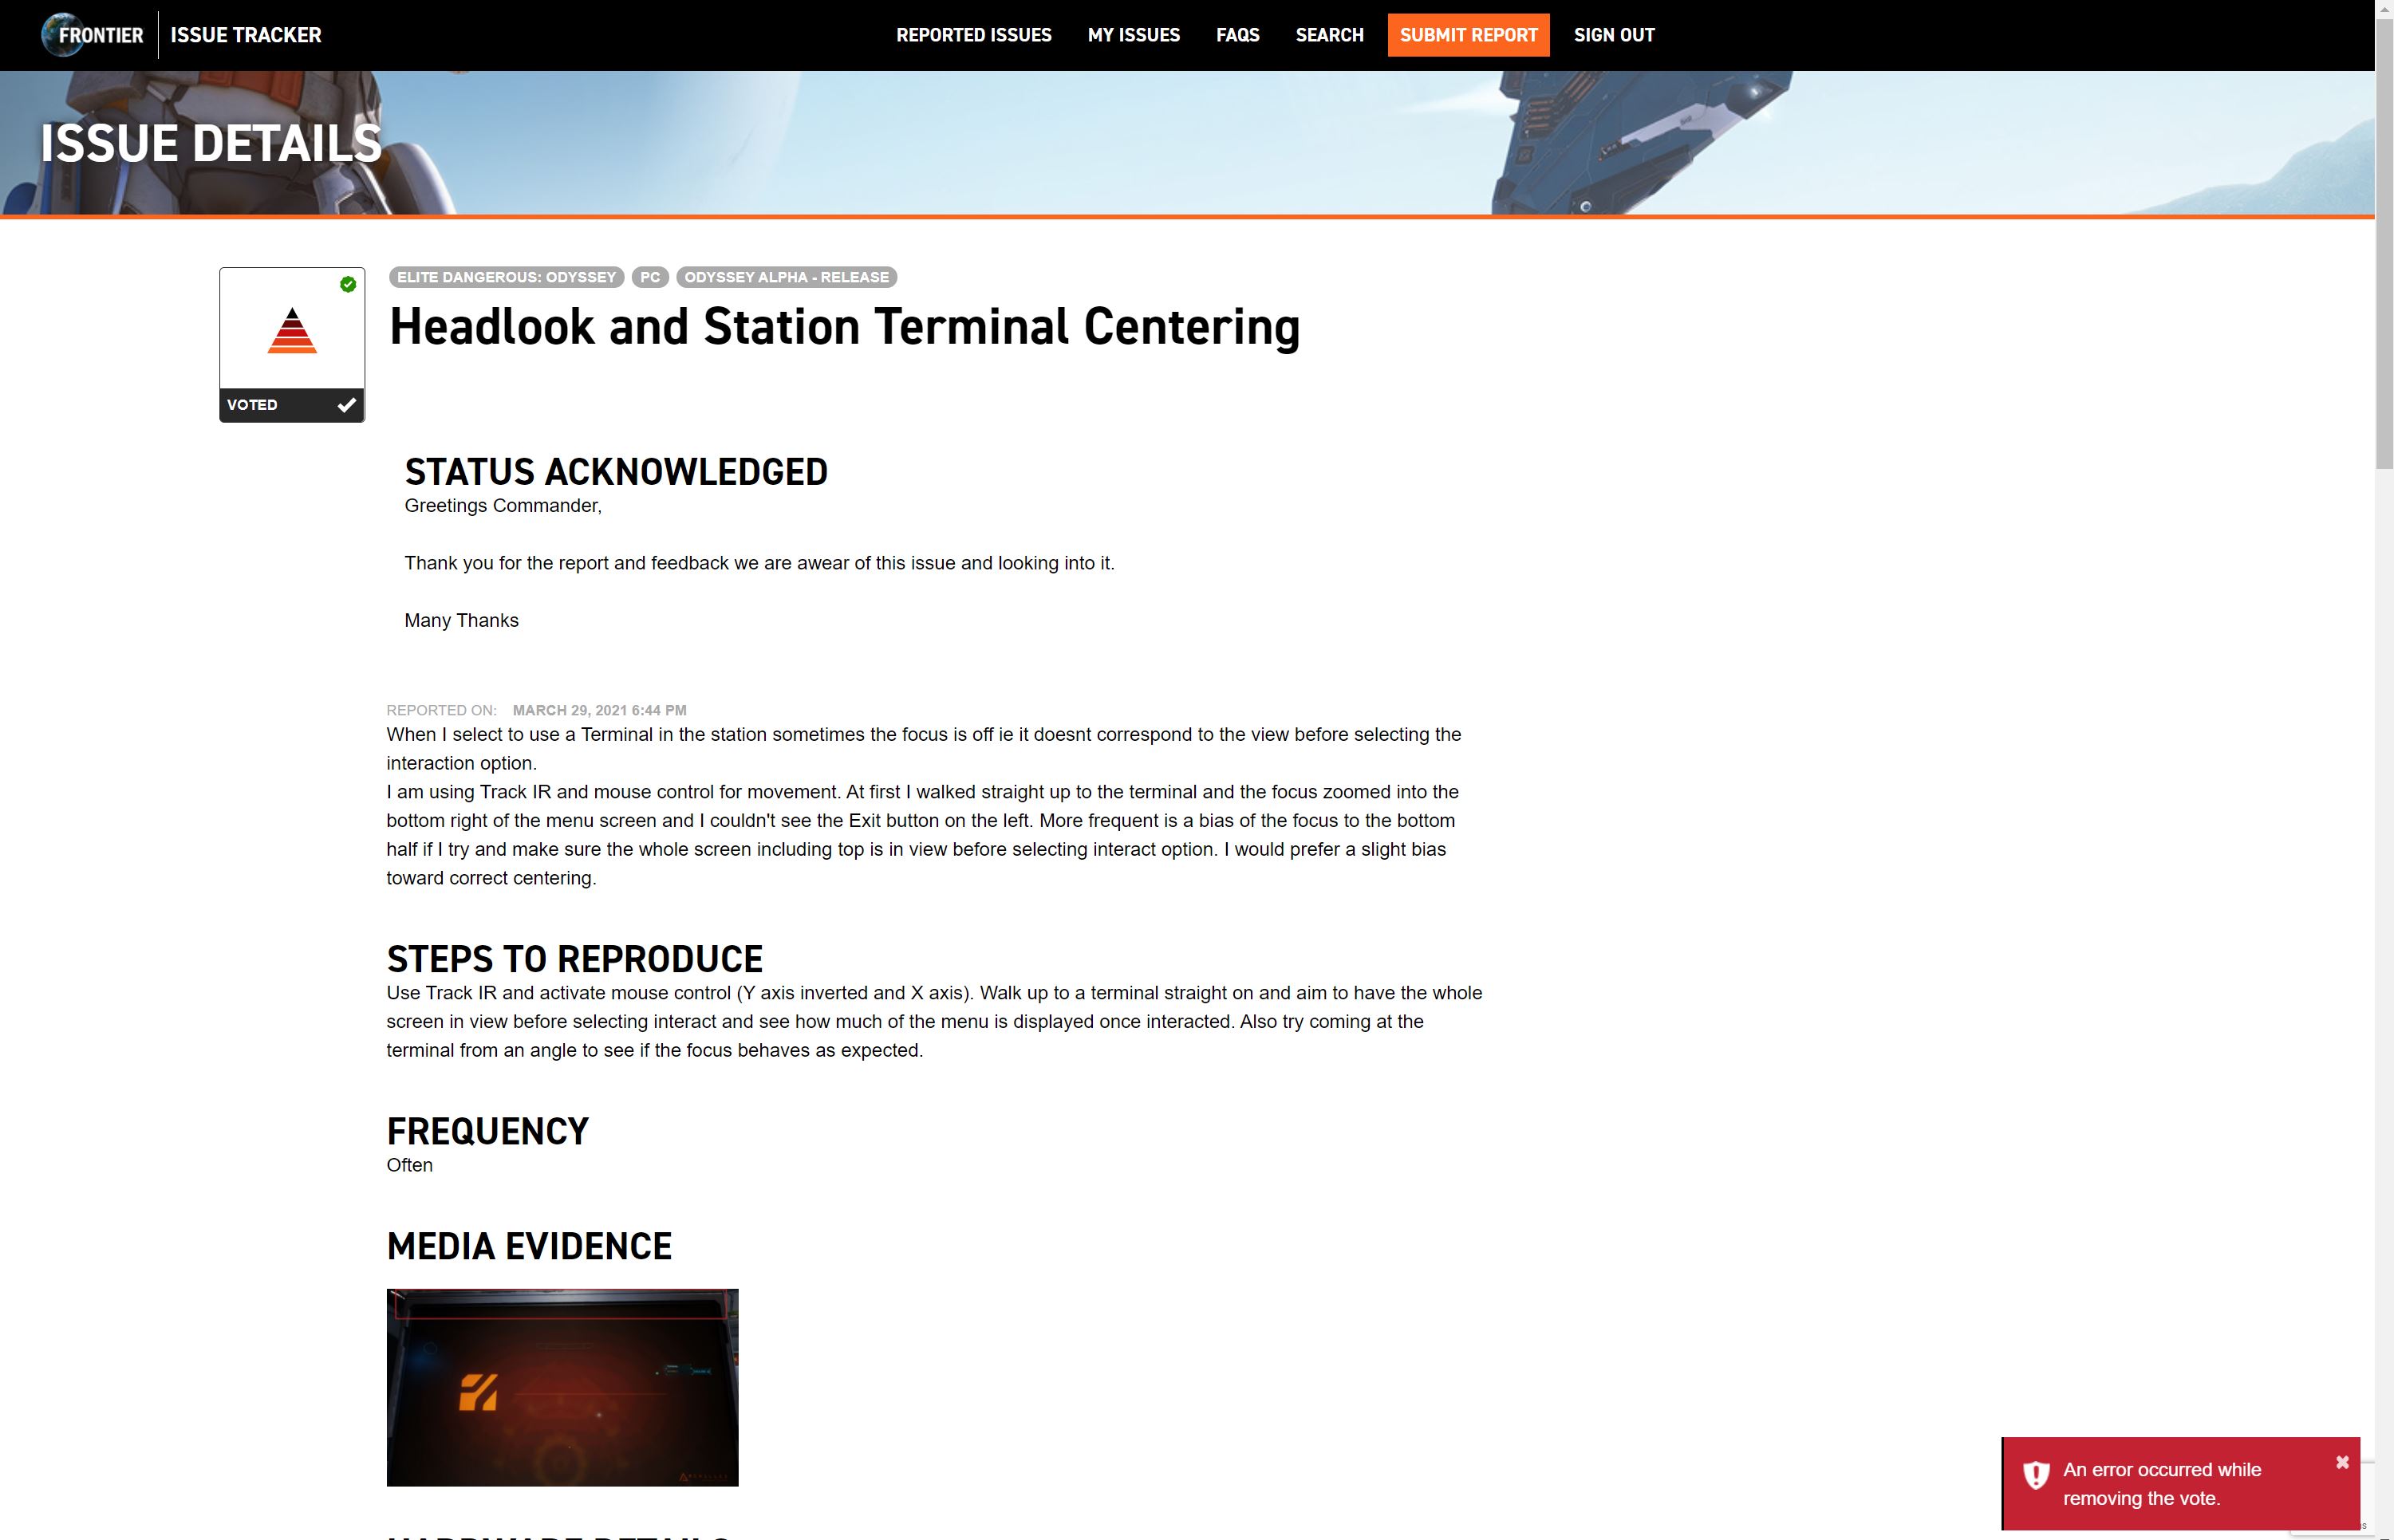Viewport: 2394px width, 1540px height.
Task: Click the Elite Dangerous: Odyssey tag
Action: pyautogui.click(x=506, y=277)
